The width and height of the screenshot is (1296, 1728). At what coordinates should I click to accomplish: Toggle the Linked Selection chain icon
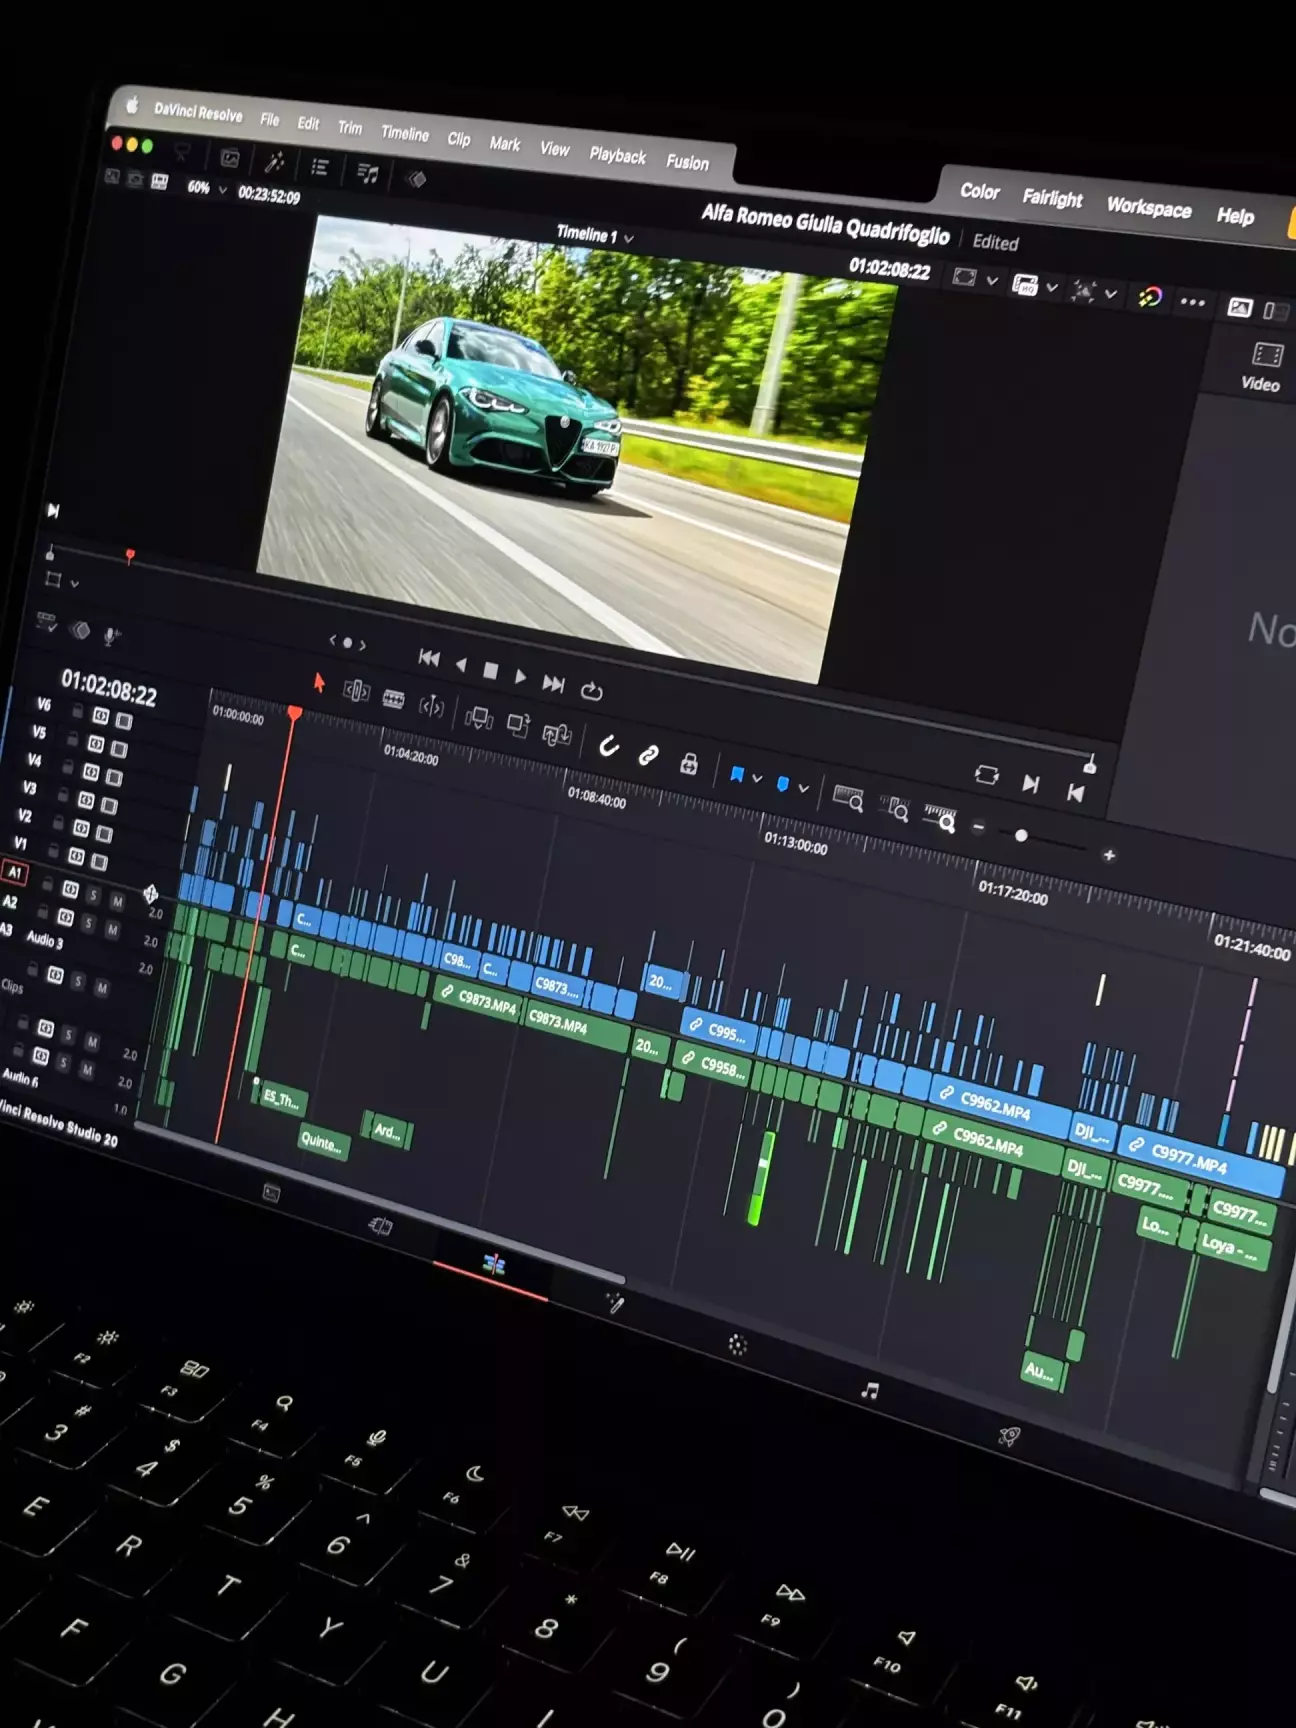pos(648,755)
